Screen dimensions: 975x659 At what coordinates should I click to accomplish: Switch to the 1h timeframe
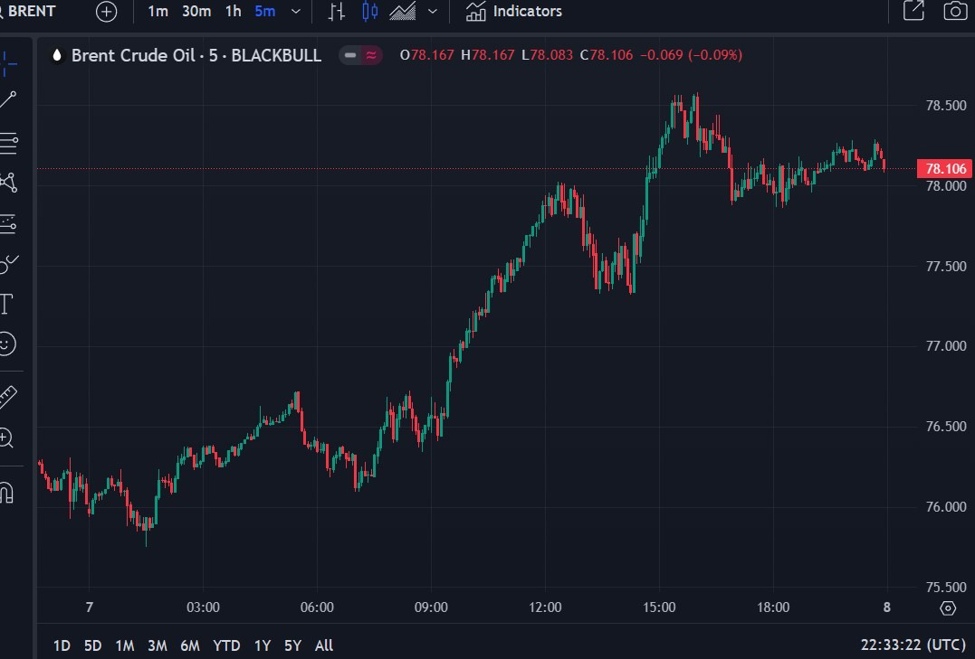(x=232, y=12)
